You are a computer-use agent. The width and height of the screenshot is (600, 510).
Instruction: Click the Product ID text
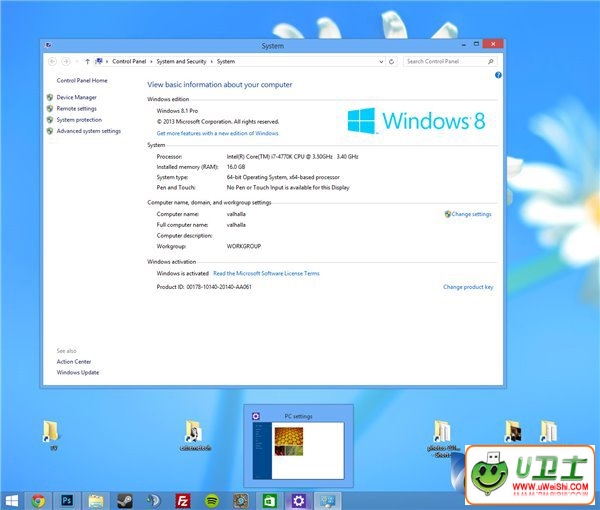(204, 287)
